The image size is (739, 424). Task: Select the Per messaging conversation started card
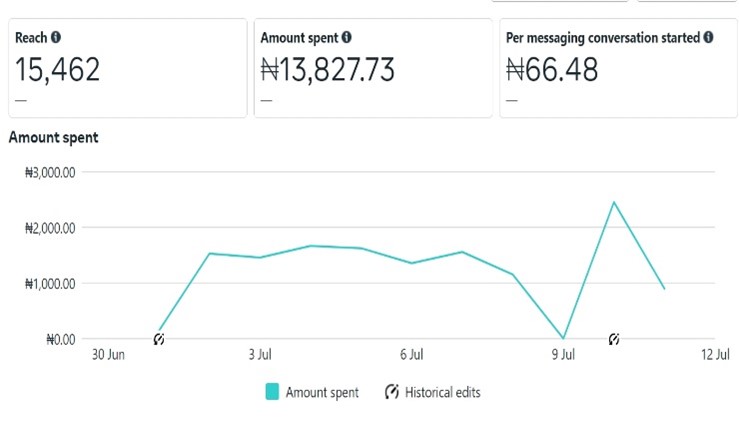tap(618, 68)
